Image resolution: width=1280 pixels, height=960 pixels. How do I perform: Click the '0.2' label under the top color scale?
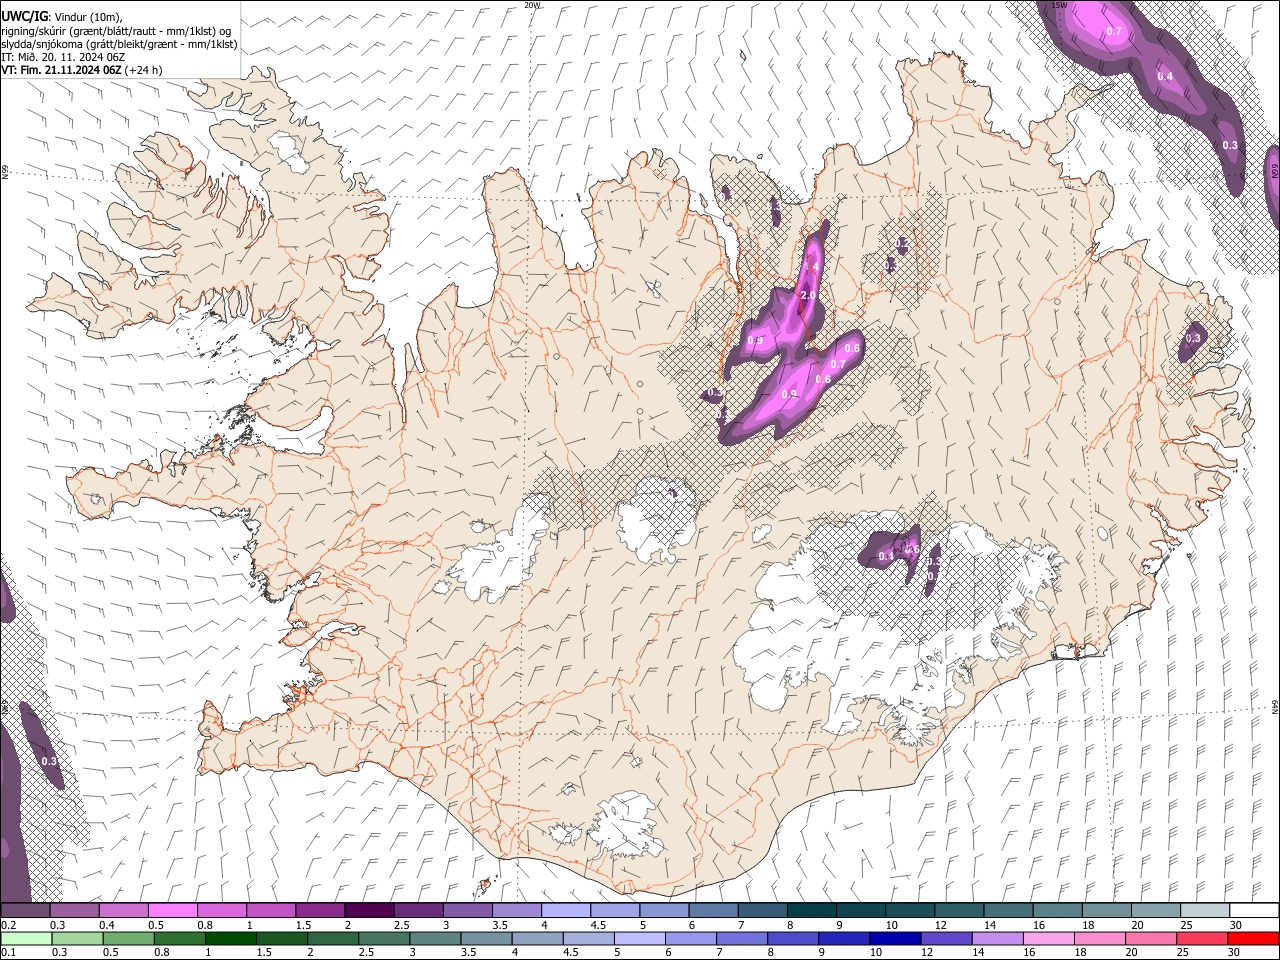pos(7,925)
